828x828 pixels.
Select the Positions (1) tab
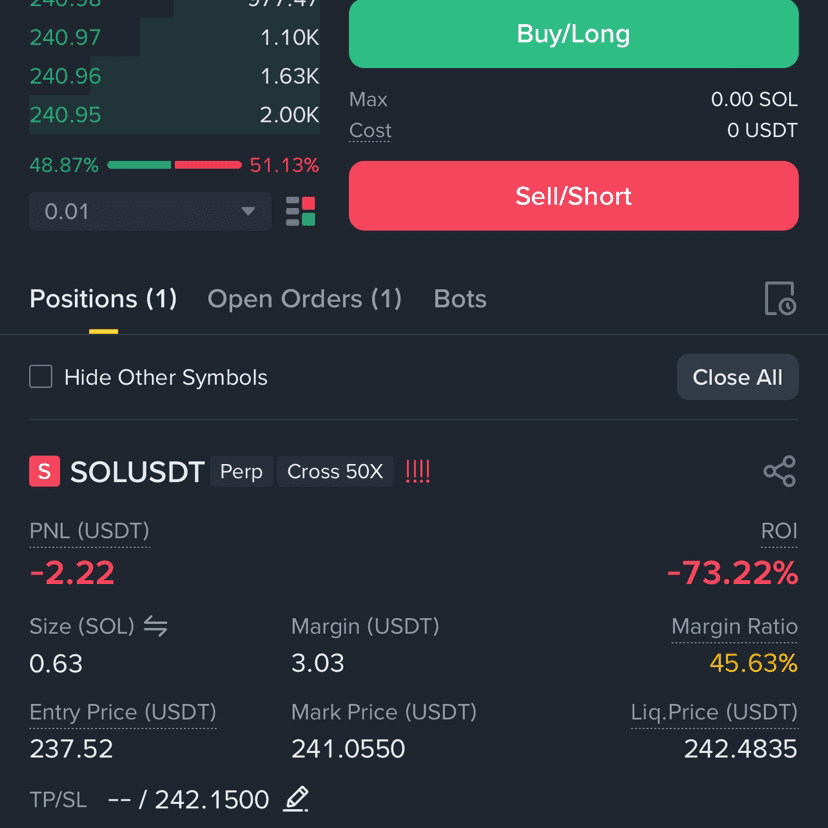click(103, 299)
